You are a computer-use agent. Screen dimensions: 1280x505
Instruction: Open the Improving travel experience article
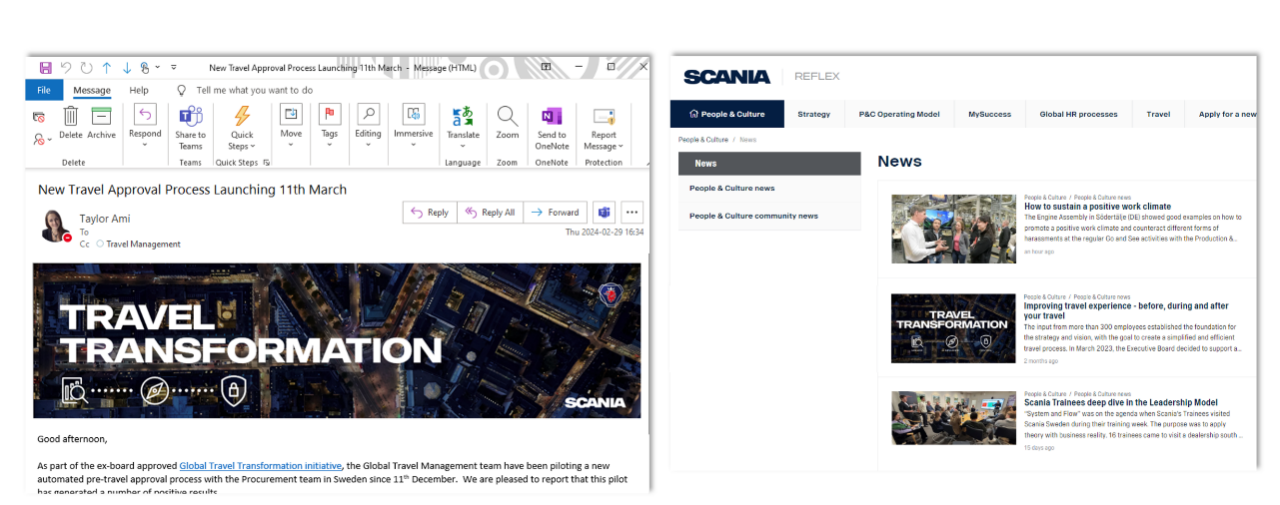[1126, 310]
